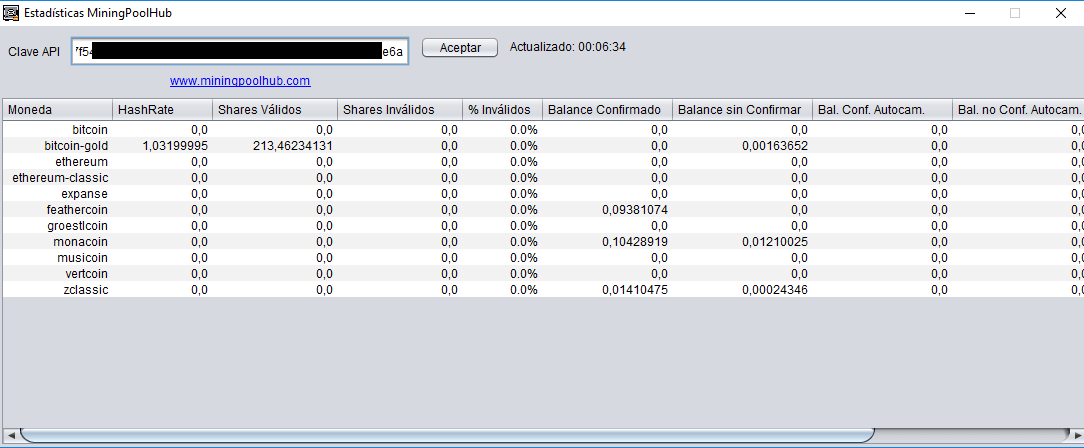Sort by Balance sin Confirmar column header
Screen dimensions: 1084x448
742,110
